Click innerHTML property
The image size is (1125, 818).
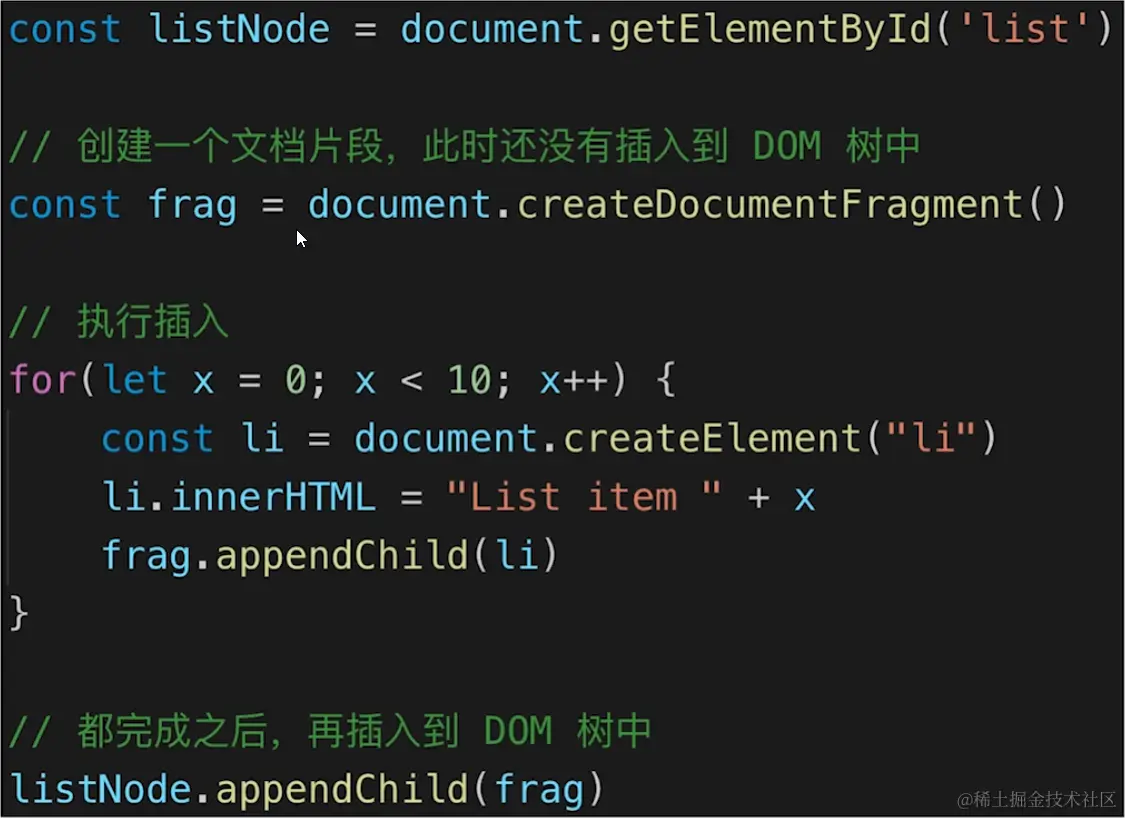click(273, 496)
